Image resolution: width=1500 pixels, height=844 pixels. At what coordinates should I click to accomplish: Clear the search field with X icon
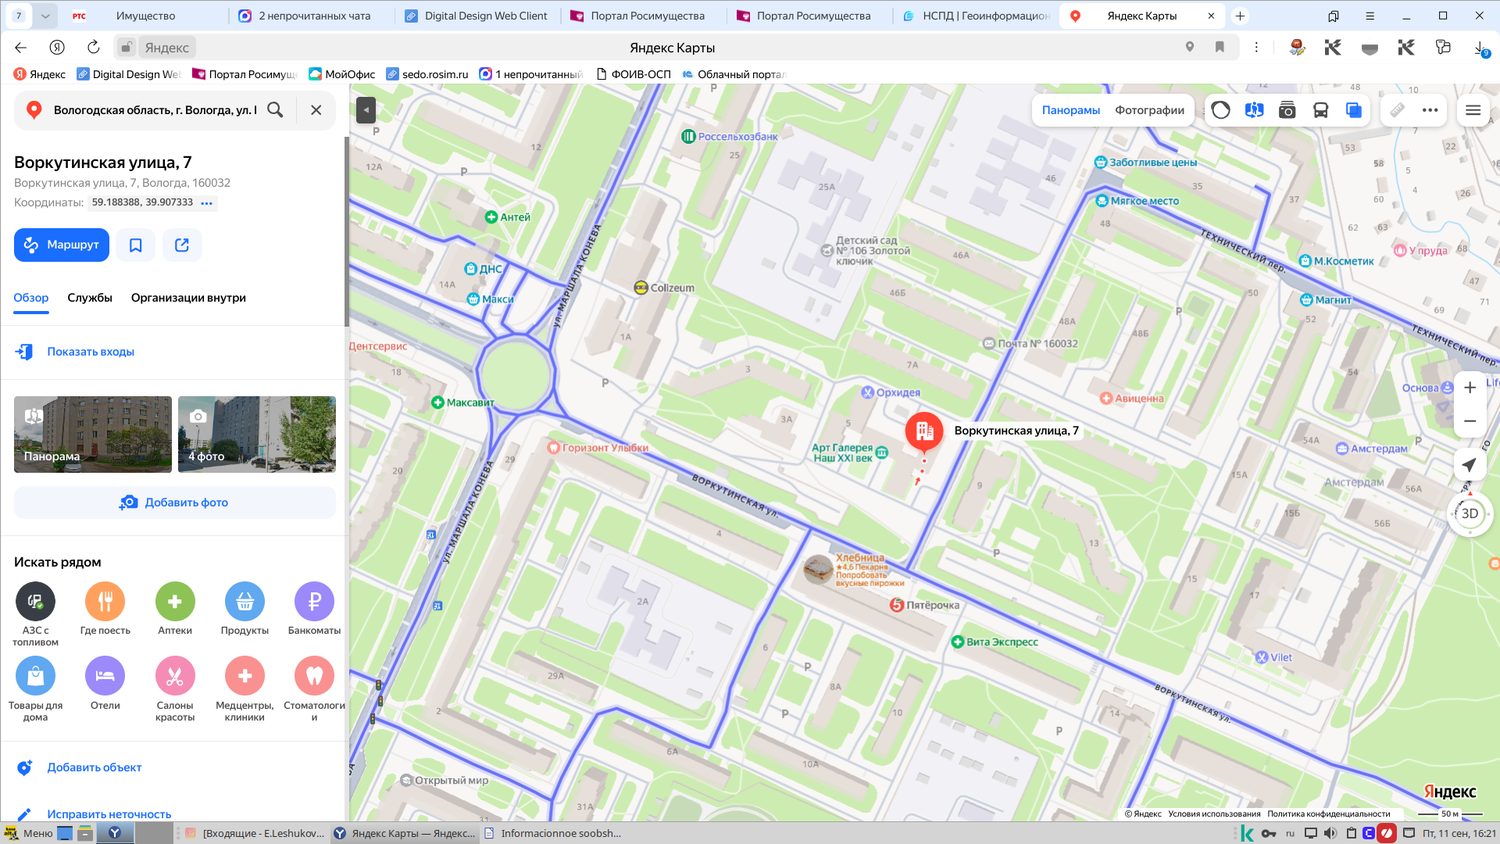pos(316,110)
